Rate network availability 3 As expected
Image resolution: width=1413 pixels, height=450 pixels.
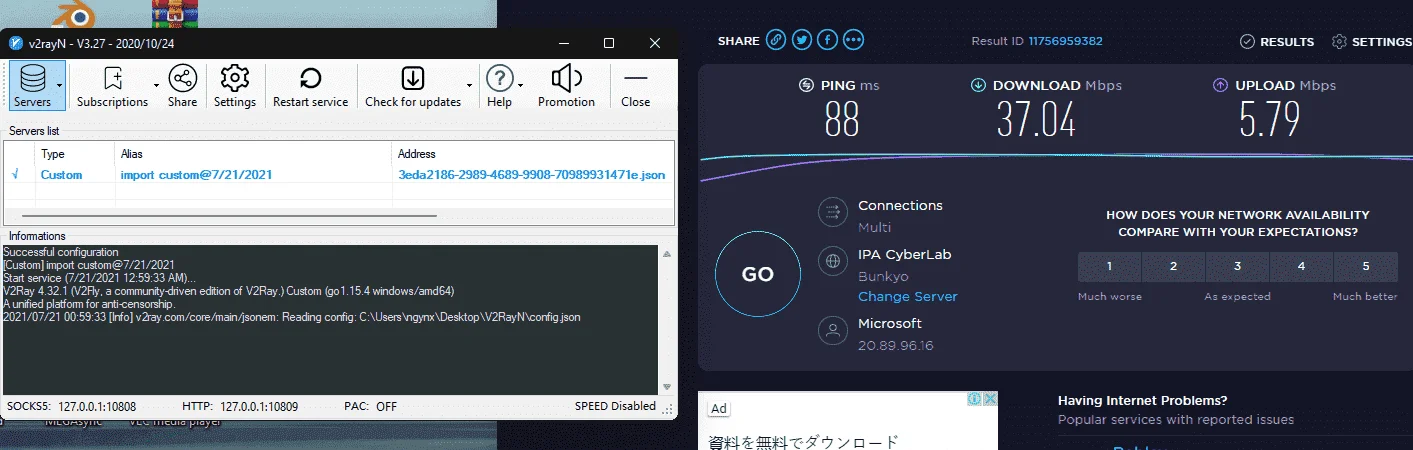[1237, 267]
